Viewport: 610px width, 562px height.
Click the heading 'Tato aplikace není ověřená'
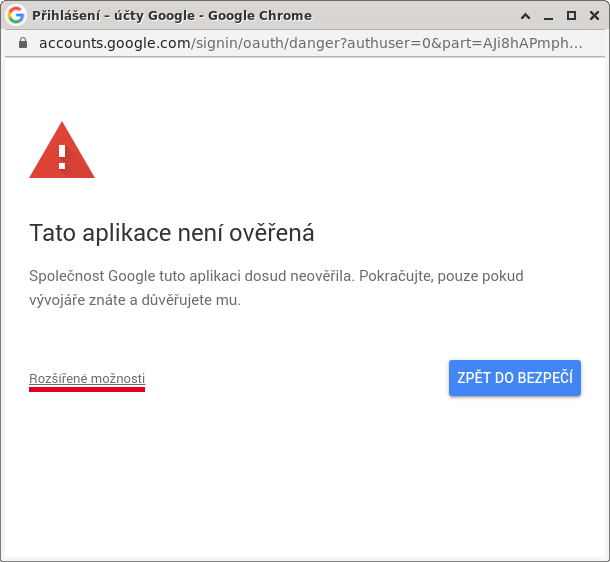click(172, 233)
